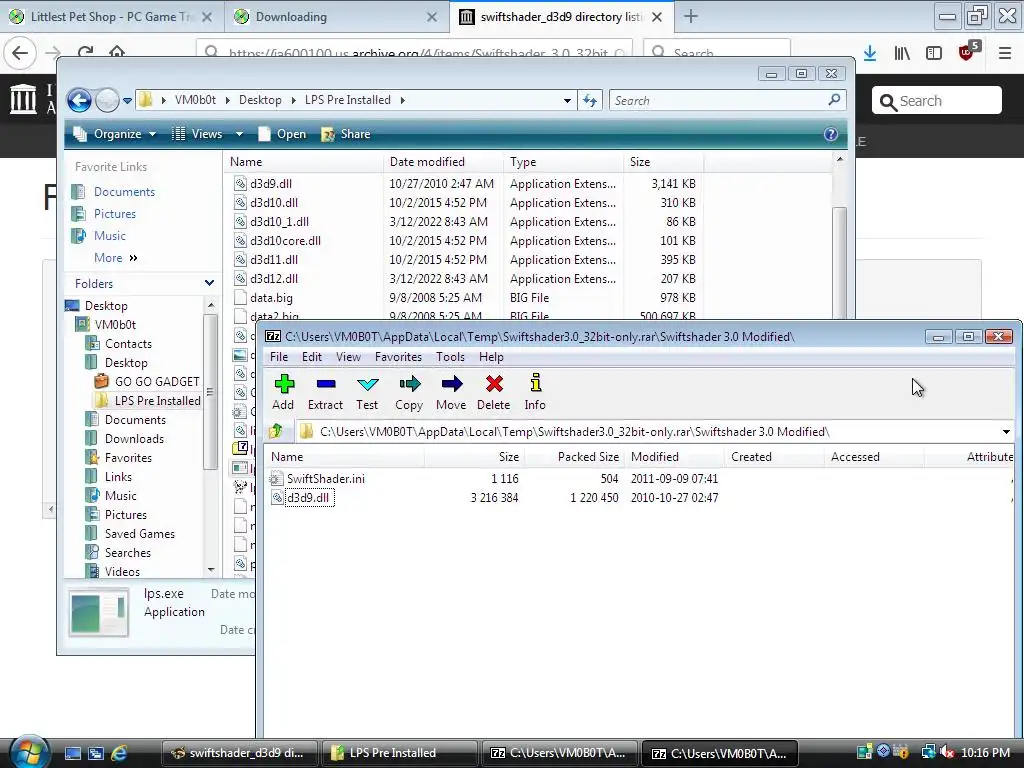Sort by Date modified column in Explorer
Screen dimensions: 1024x768
pyautogui.click(x=444, y=161)
